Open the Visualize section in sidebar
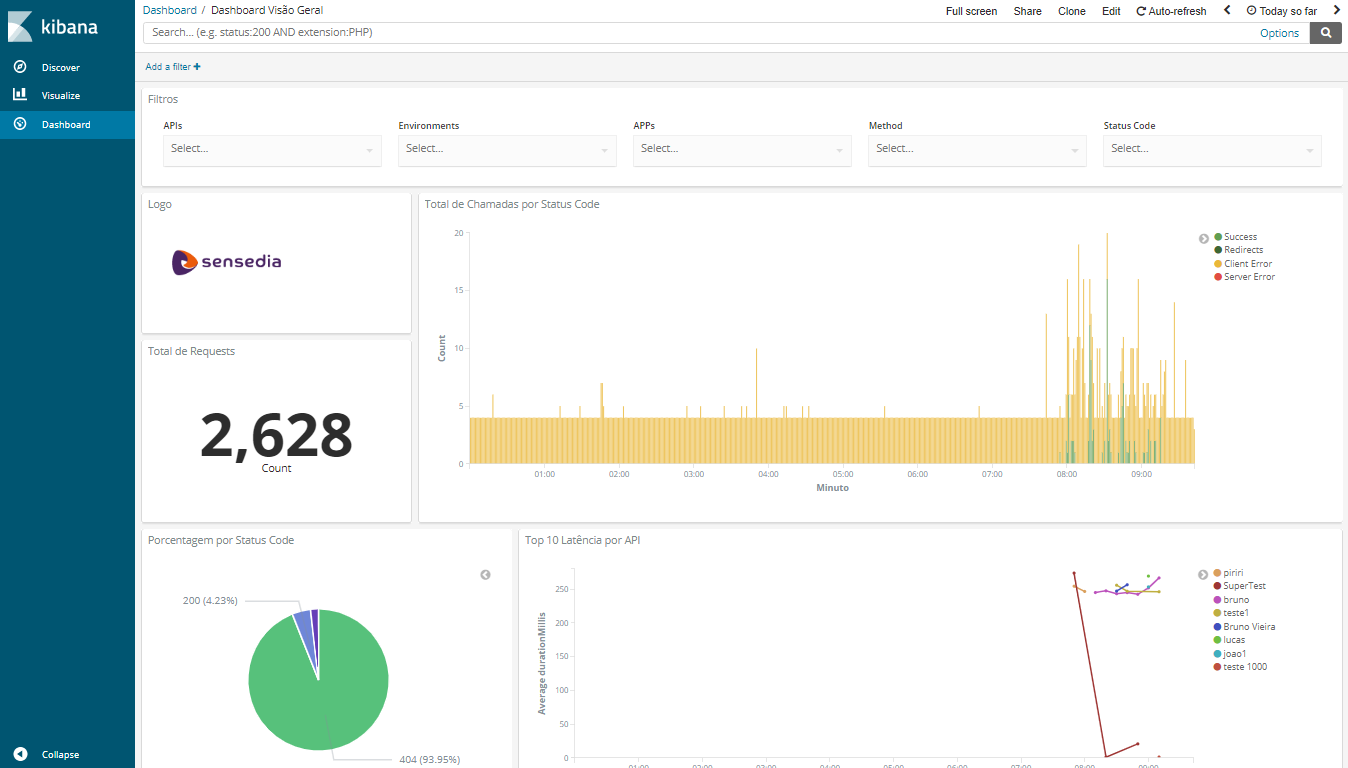Image resolution: width=1348 pixels, height=768 pixels. [x=63, y=94]
